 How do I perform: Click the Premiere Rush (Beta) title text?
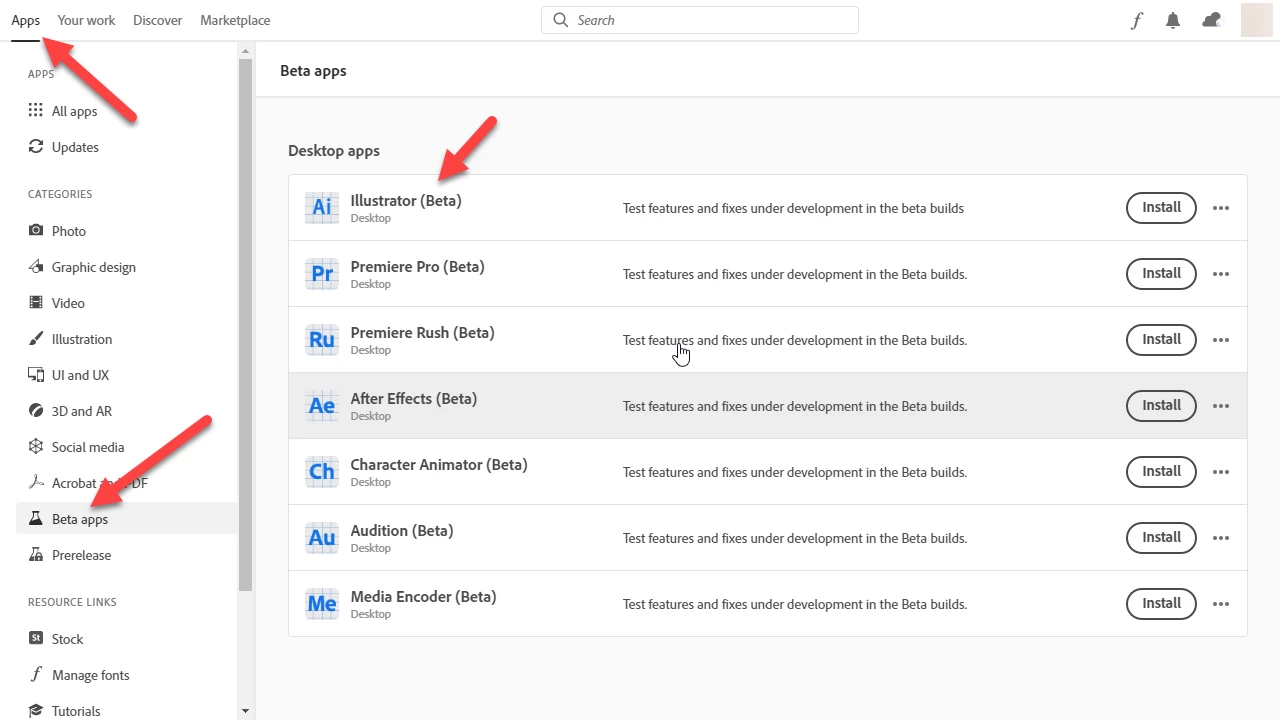tap(422, 333)
